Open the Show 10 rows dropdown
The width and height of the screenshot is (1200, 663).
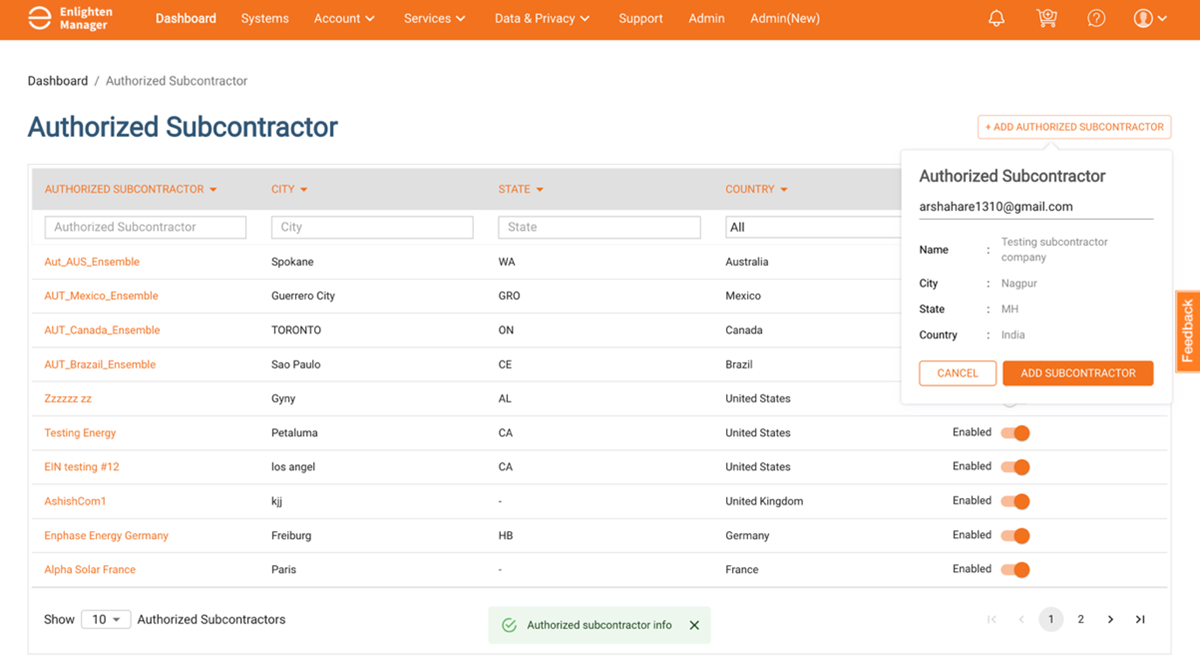click(x=106, y=620)
